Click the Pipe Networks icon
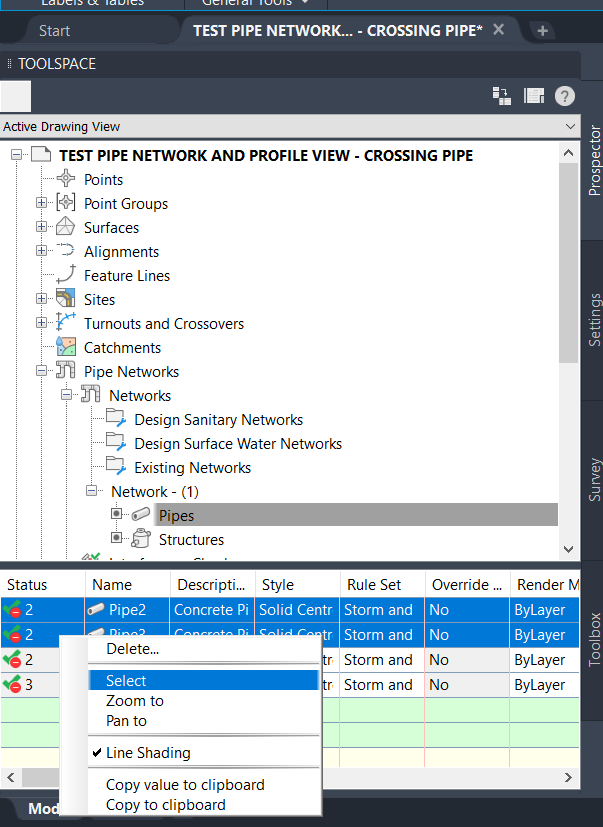Image resolution: width=603 pixels, height=827 pixels. click(65, 370)
